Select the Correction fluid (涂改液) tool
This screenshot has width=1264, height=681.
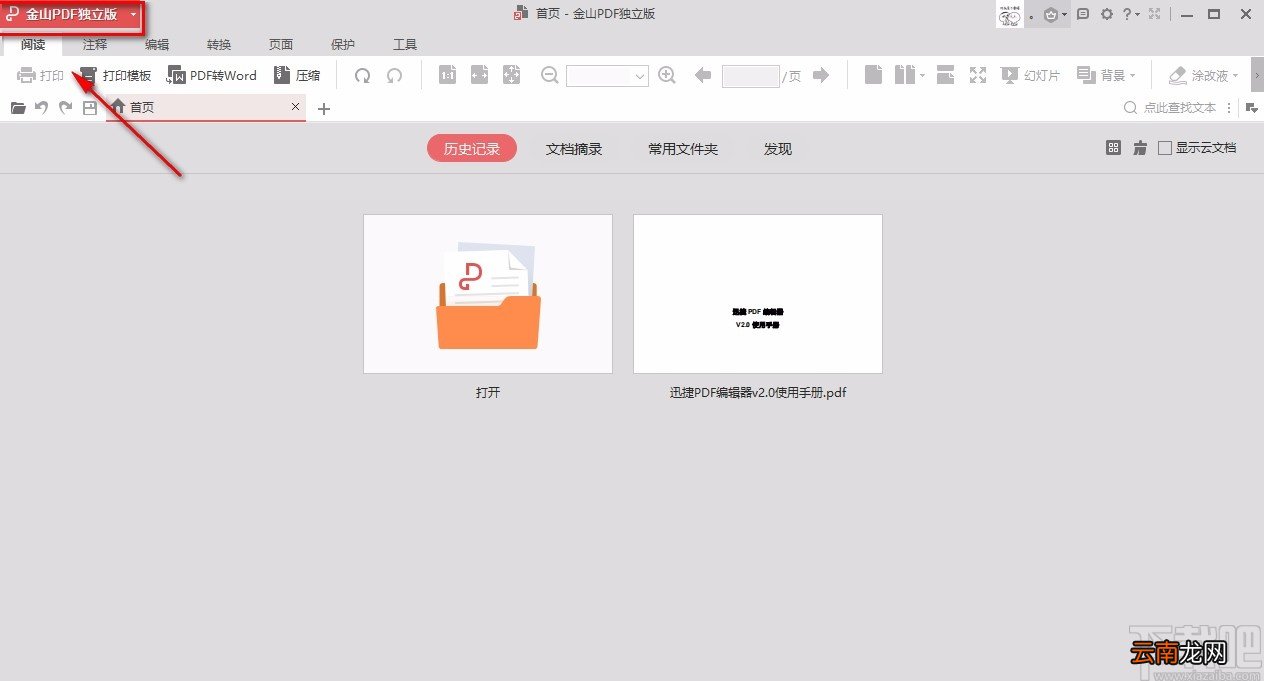pyautogui.click(x=1198, y=75)
